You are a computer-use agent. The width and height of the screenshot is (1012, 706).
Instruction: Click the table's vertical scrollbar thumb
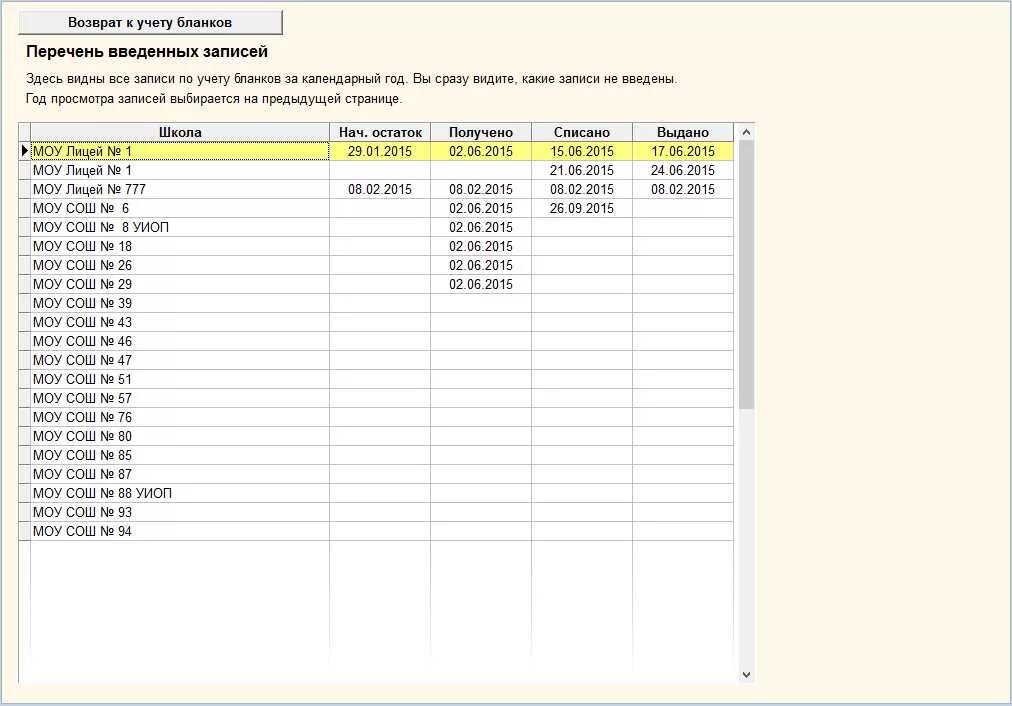click(746, 275)
